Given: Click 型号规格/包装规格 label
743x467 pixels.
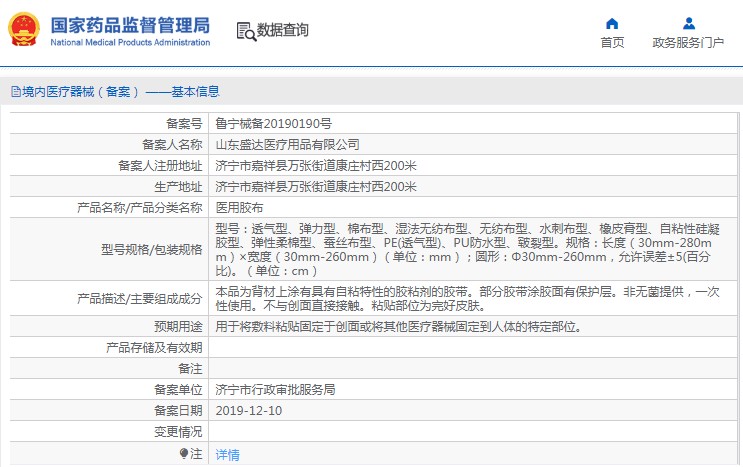Looking at the screenshot, I should click(x=151, y=250).
